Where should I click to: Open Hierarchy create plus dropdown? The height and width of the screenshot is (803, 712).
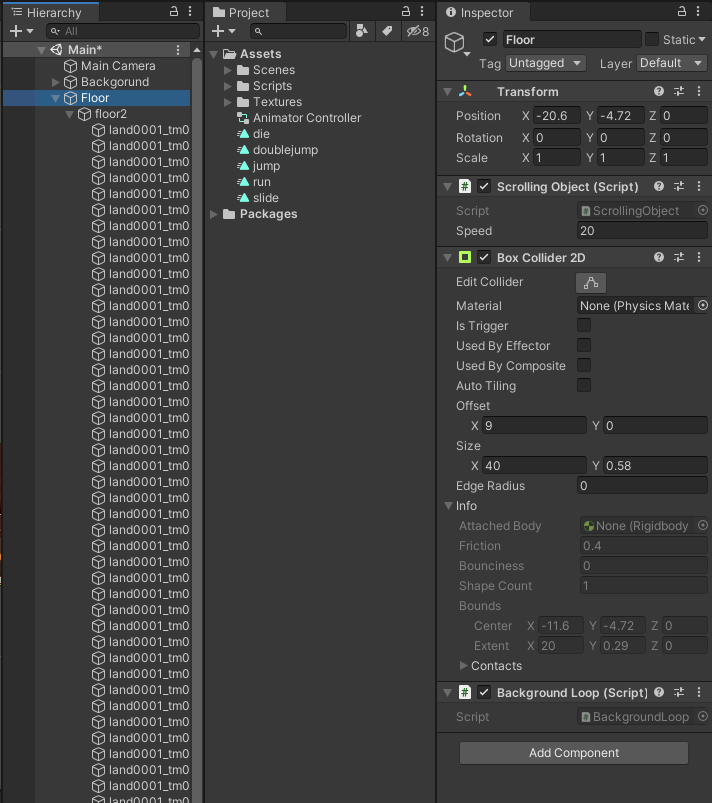[21, 31]
